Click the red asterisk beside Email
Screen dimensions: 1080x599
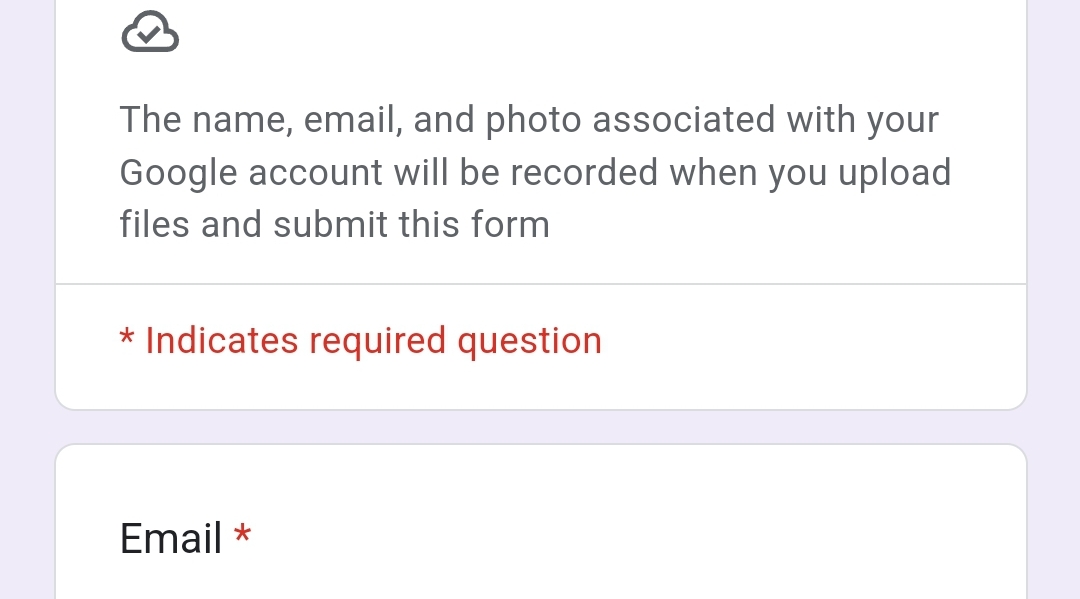[242, 536]
